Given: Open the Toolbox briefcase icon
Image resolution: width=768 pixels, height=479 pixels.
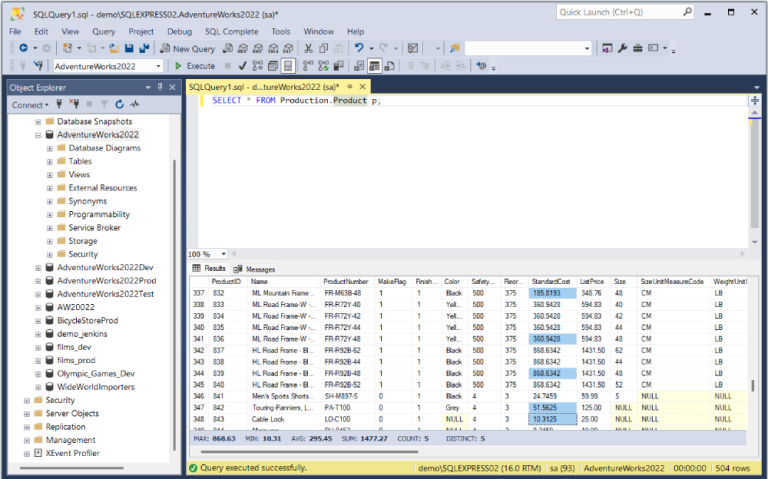Looking at the screenshot, I should (638, 48).
